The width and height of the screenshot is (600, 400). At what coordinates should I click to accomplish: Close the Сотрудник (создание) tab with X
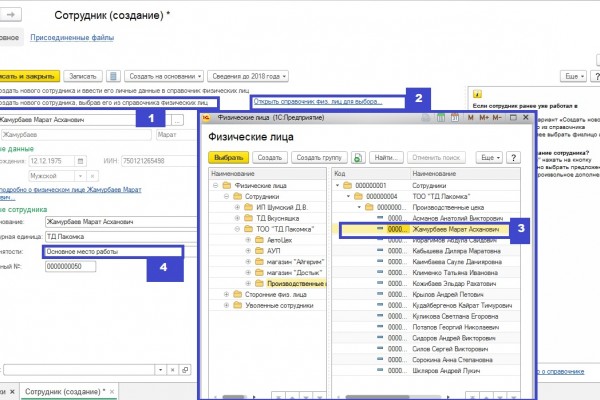point(112,392)
